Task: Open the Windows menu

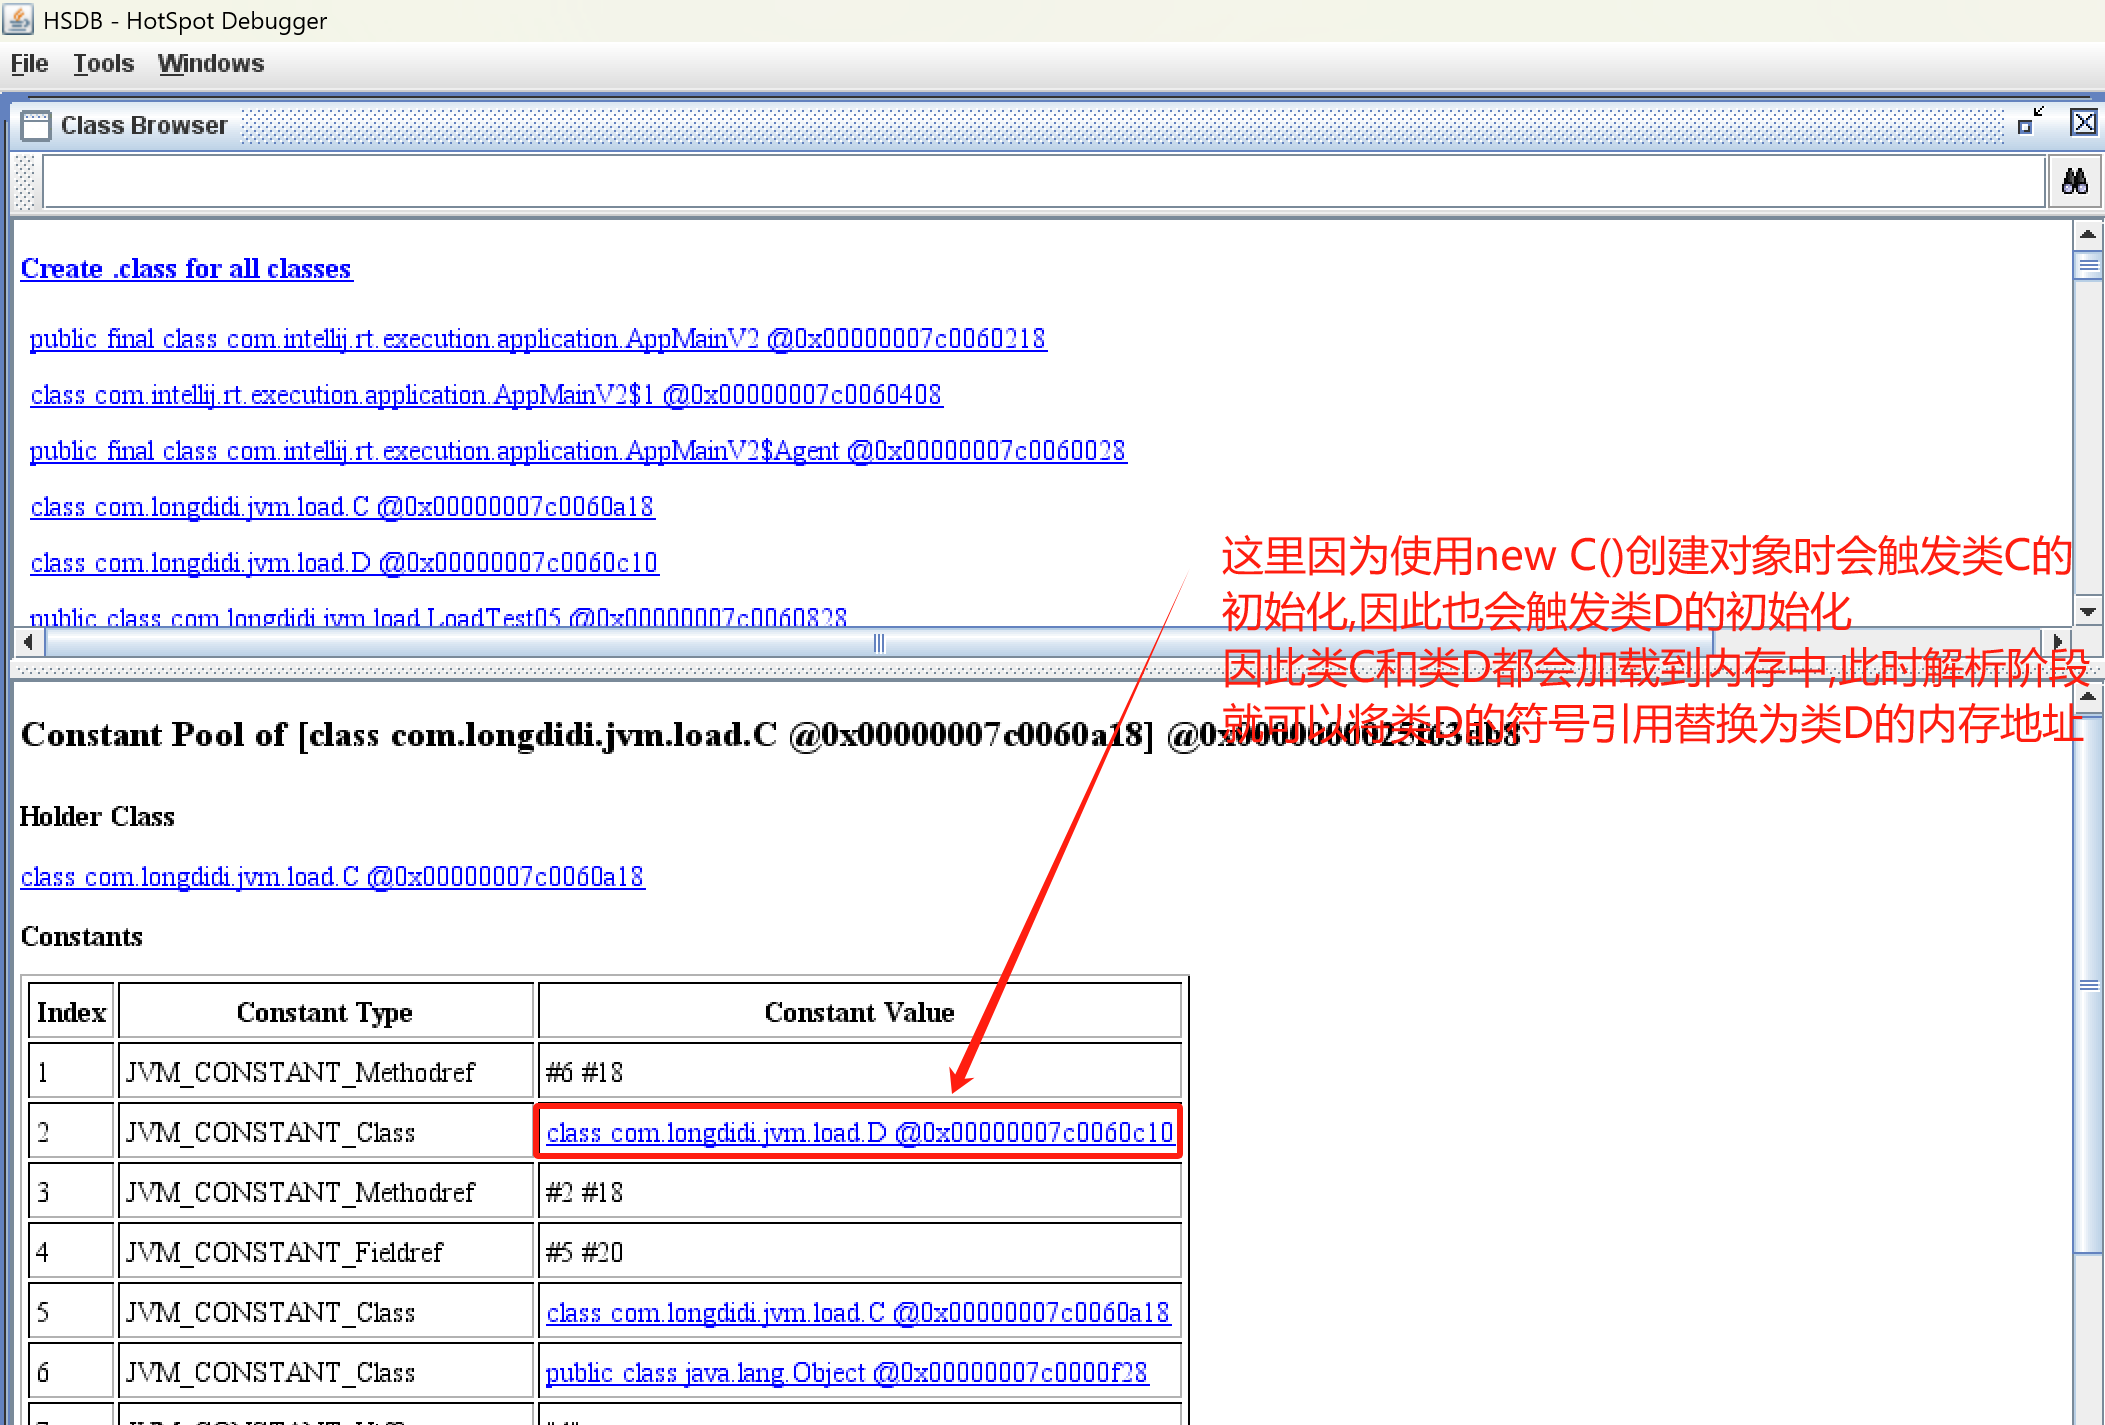Action: tap(210, 64)
